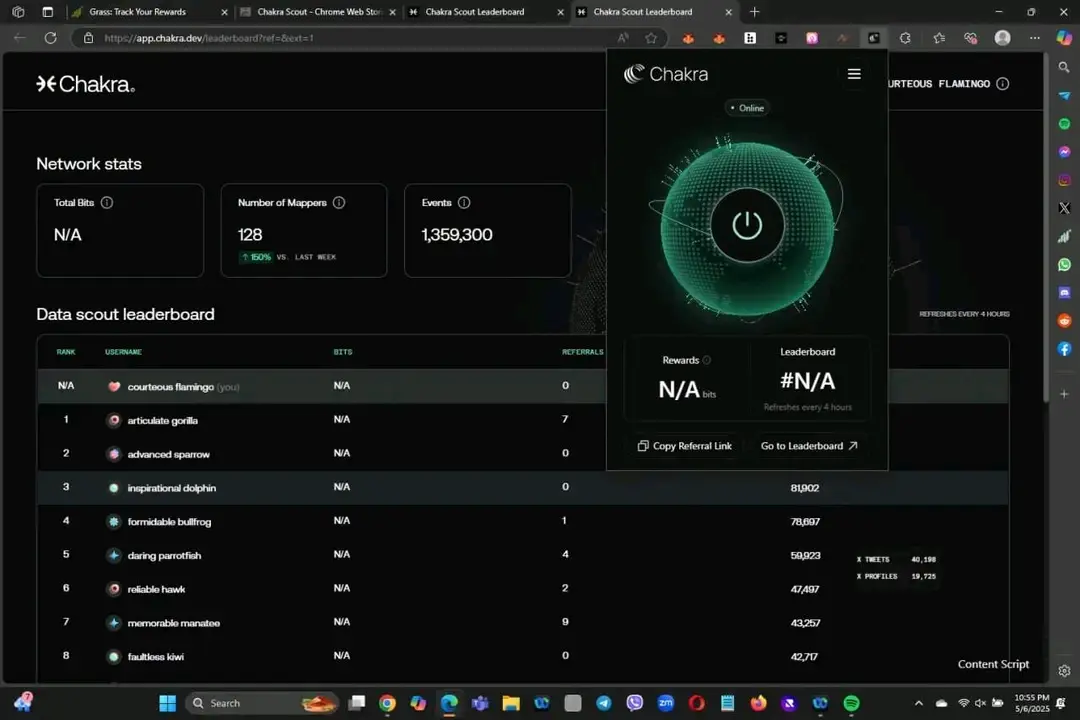This screenshot has width=1080, height=720.
Task: Open the Copilot icon in Edge toolbar
Action: point(1064,38)
